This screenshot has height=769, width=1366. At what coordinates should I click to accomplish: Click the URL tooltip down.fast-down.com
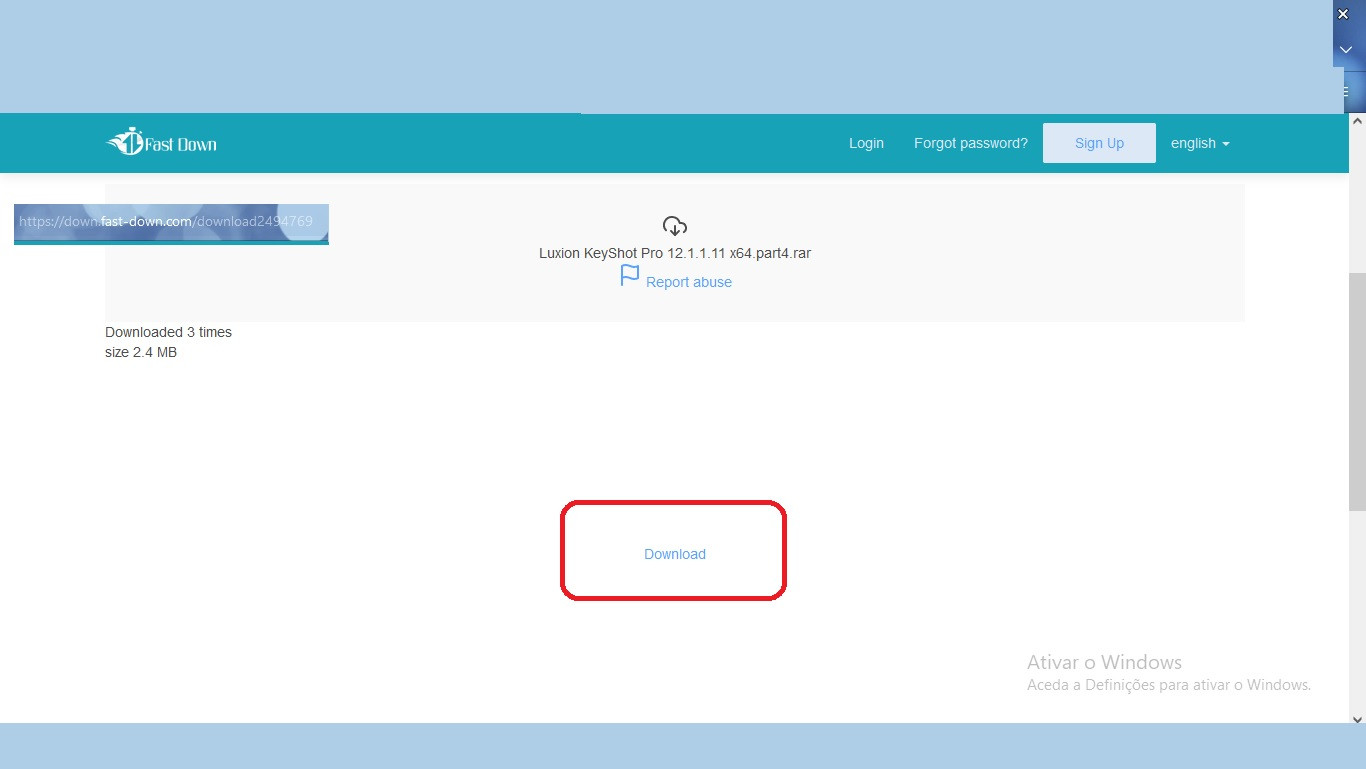(x=171, y=222)
